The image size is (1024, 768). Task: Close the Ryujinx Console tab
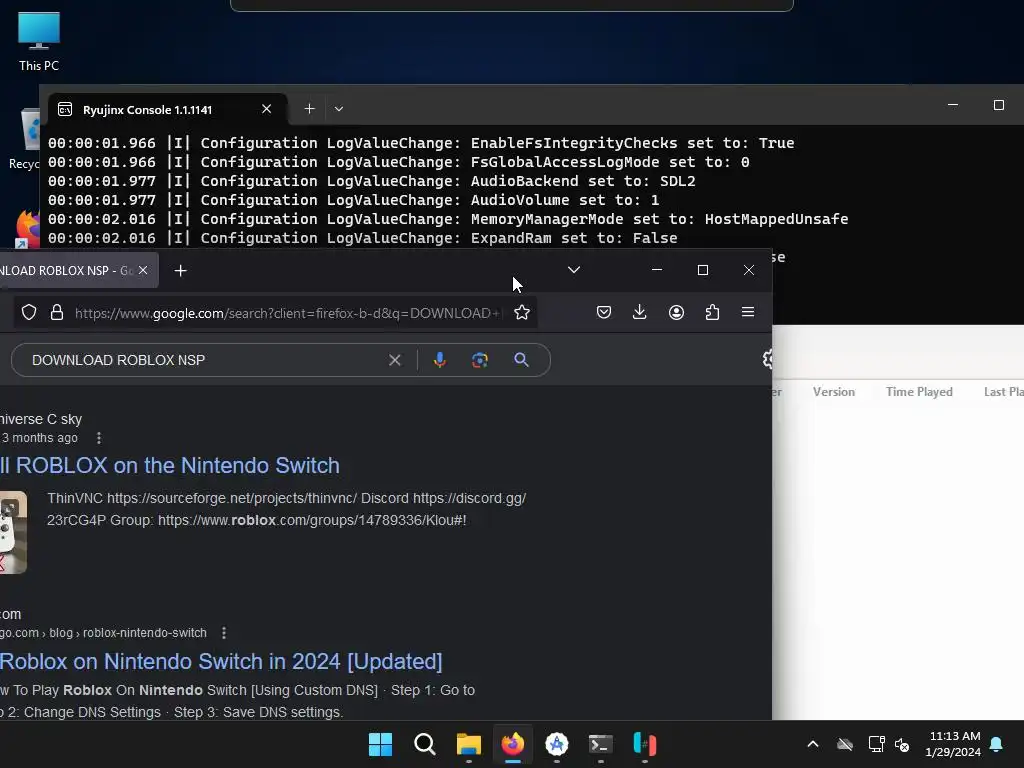[x=266, y=109]
